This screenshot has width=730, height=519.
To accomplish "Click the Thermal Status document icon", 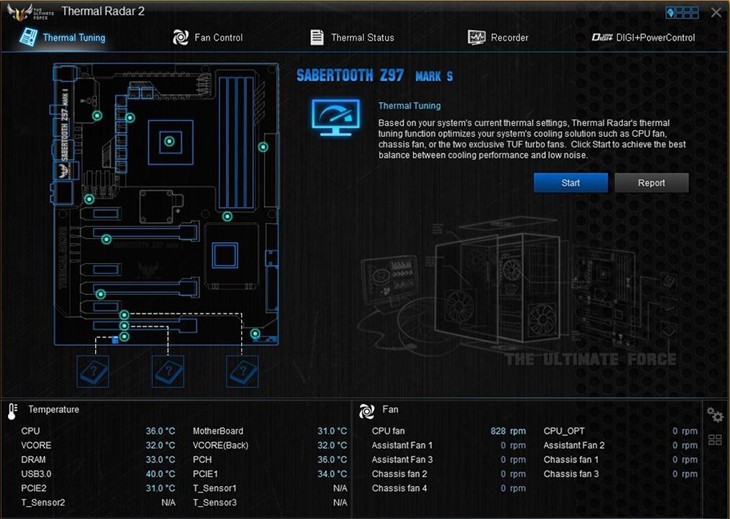I will click(317, 37).
